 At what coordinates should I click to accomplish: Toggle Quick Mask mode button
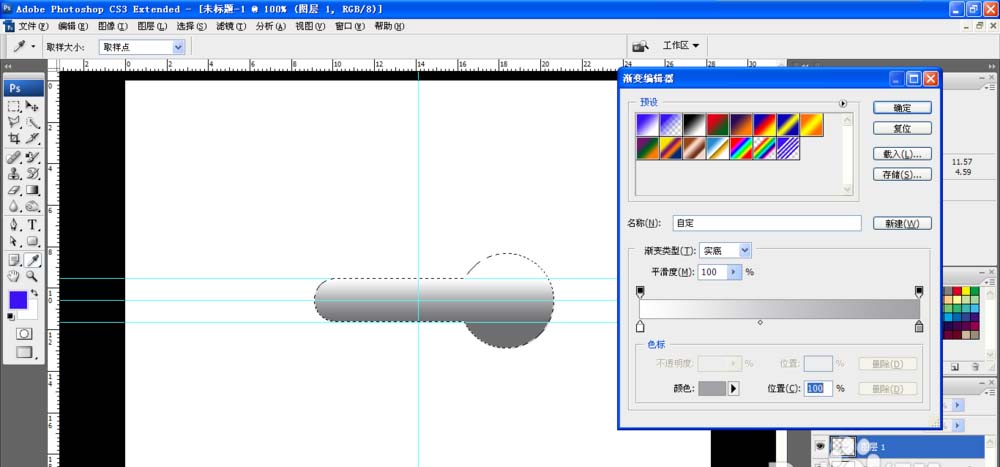[x=24, y=333]
